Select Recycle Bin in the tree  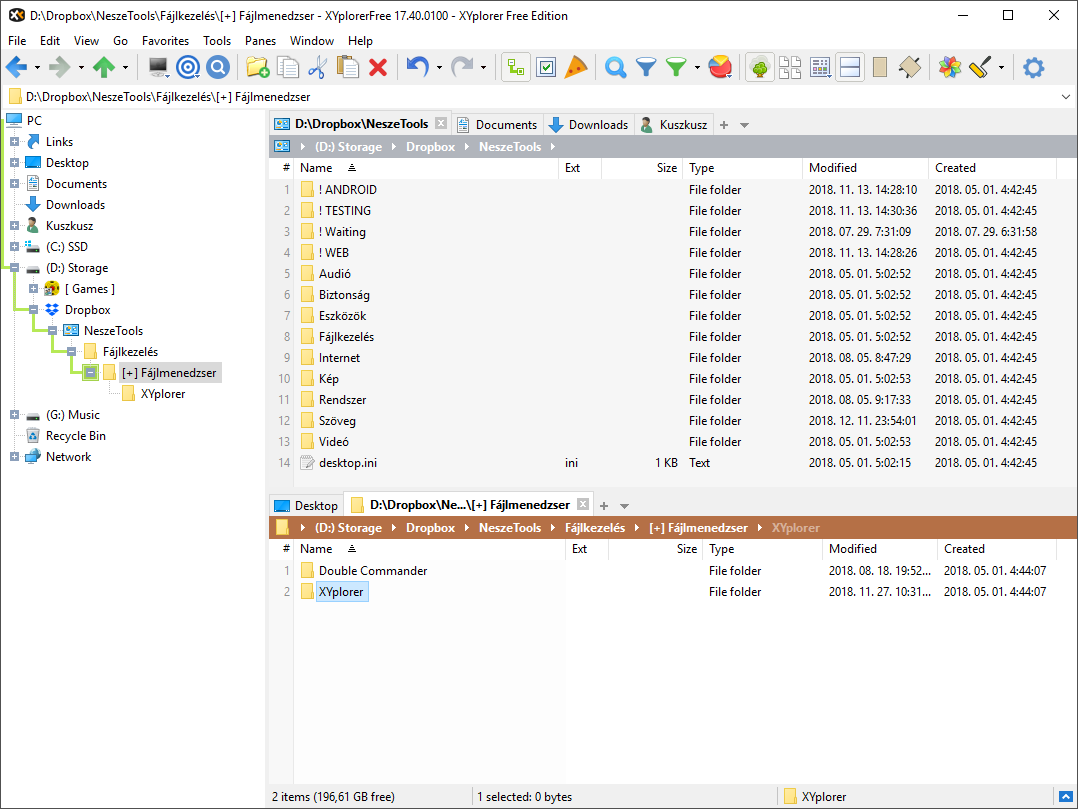(x=76, y=436)
